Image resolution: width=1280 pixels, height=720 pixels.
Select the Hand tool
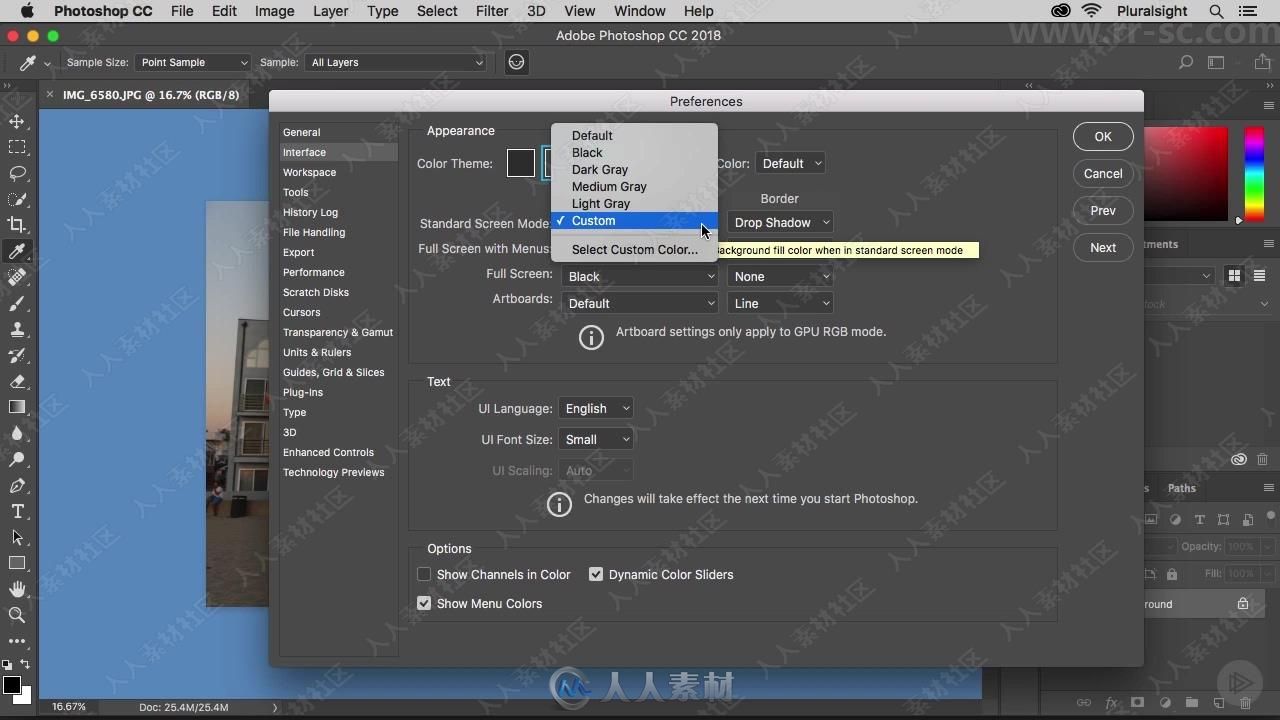(x=17, y=589)
